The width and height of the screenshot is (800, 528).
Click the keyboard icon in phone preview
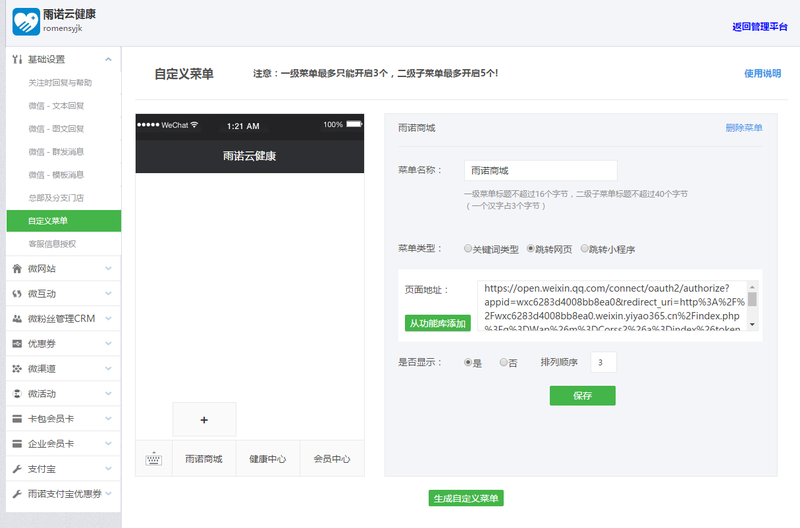(x=153, y=459)
